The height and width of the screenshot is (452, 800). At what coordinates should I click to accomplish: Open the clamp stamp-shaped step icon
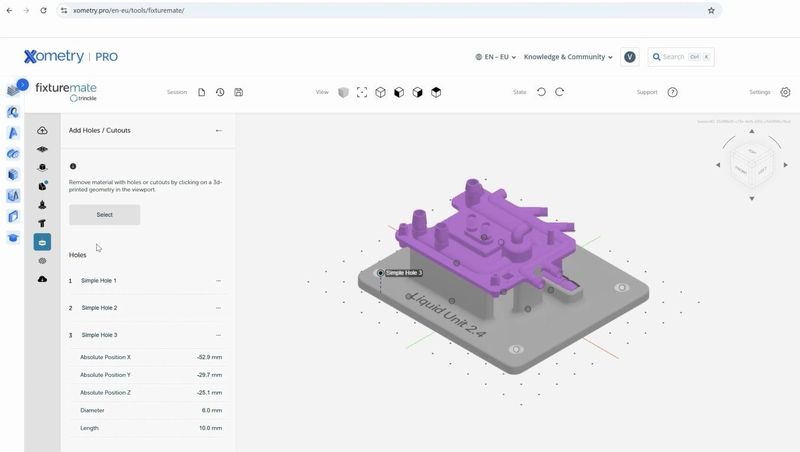click(42, 205)
